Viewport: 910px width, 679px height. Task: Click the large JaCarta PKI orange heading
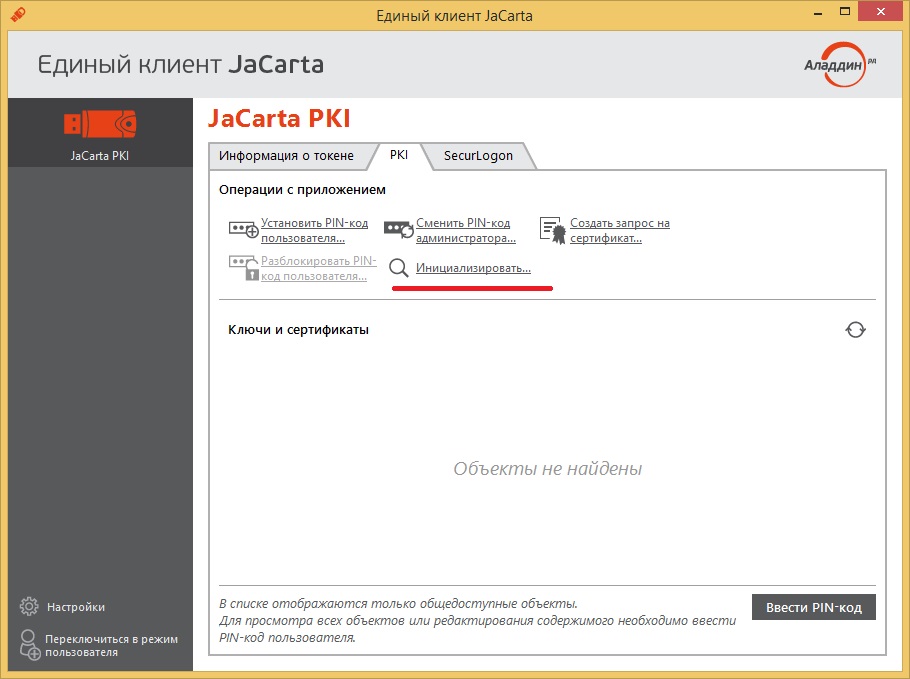(x=279, y=118)
